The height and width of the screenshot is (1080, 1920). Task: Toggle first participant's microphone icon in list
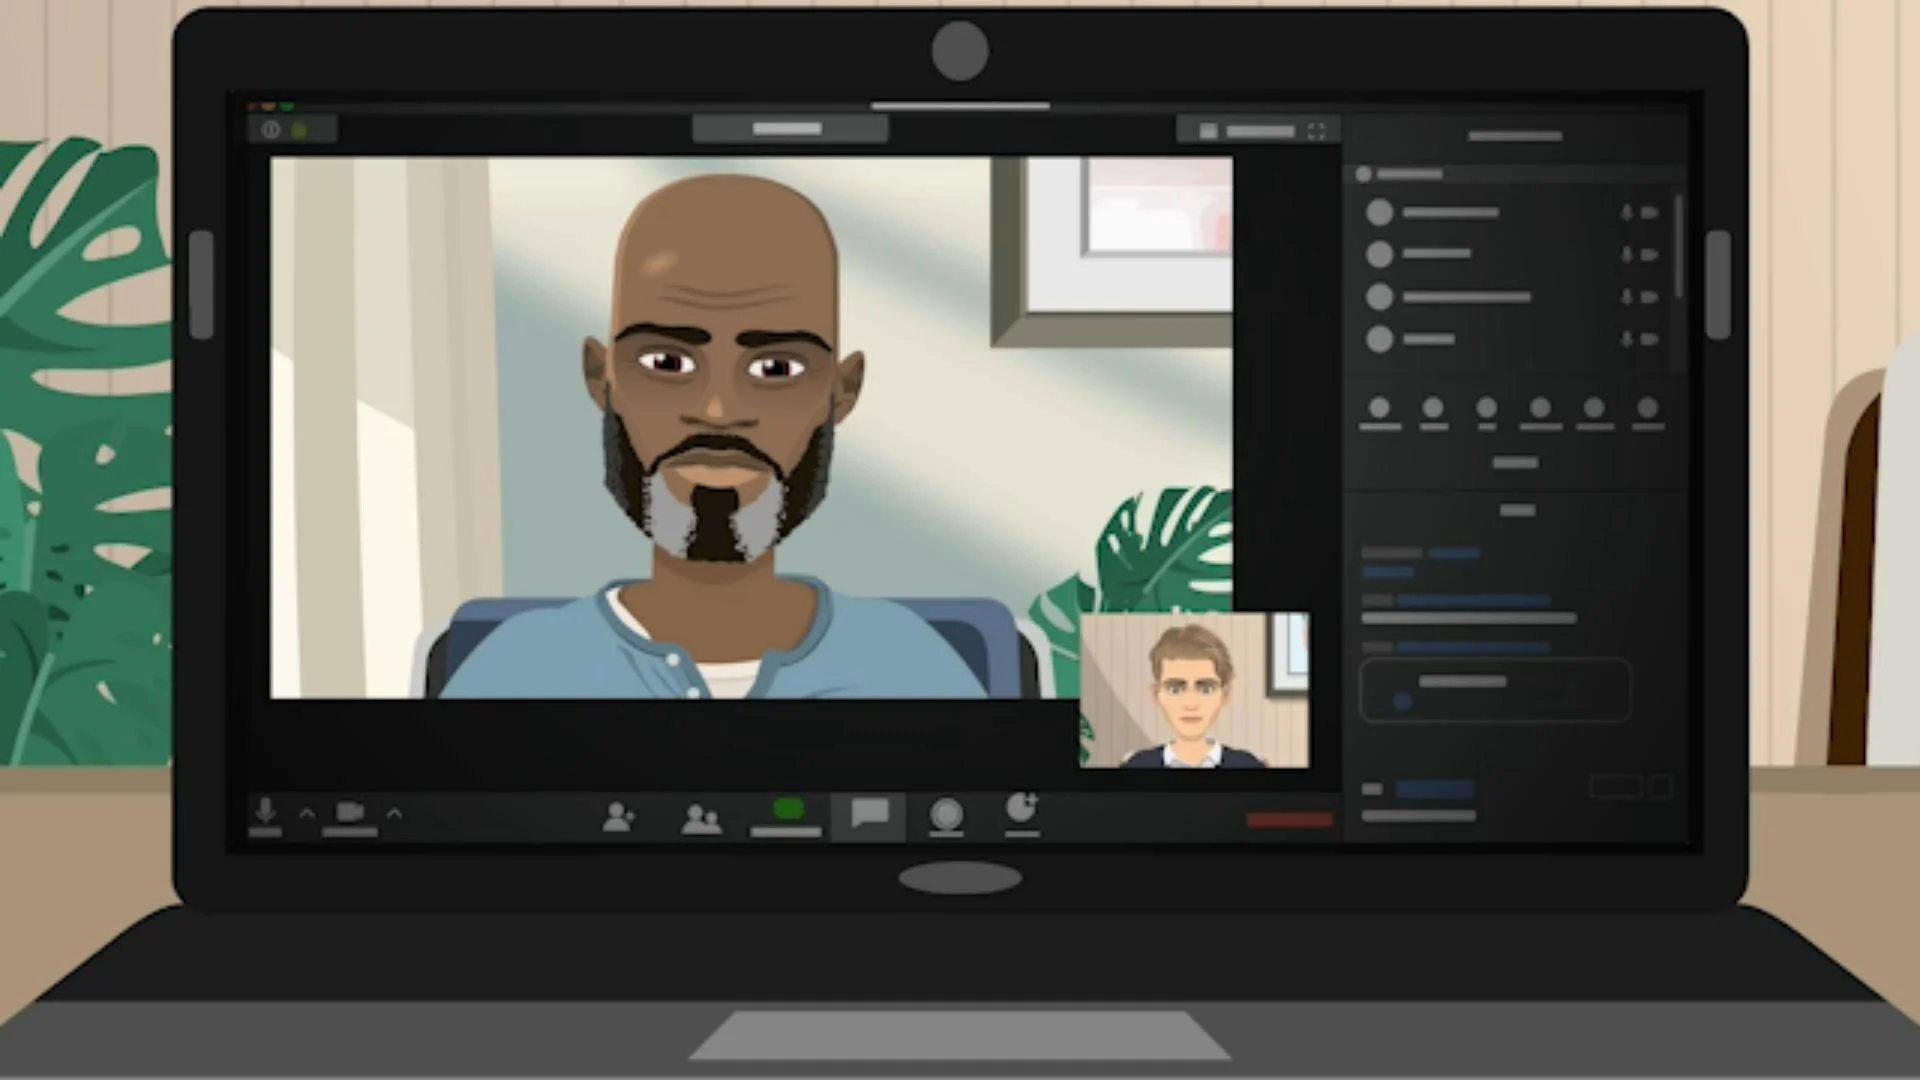(x=1626, y=213)
